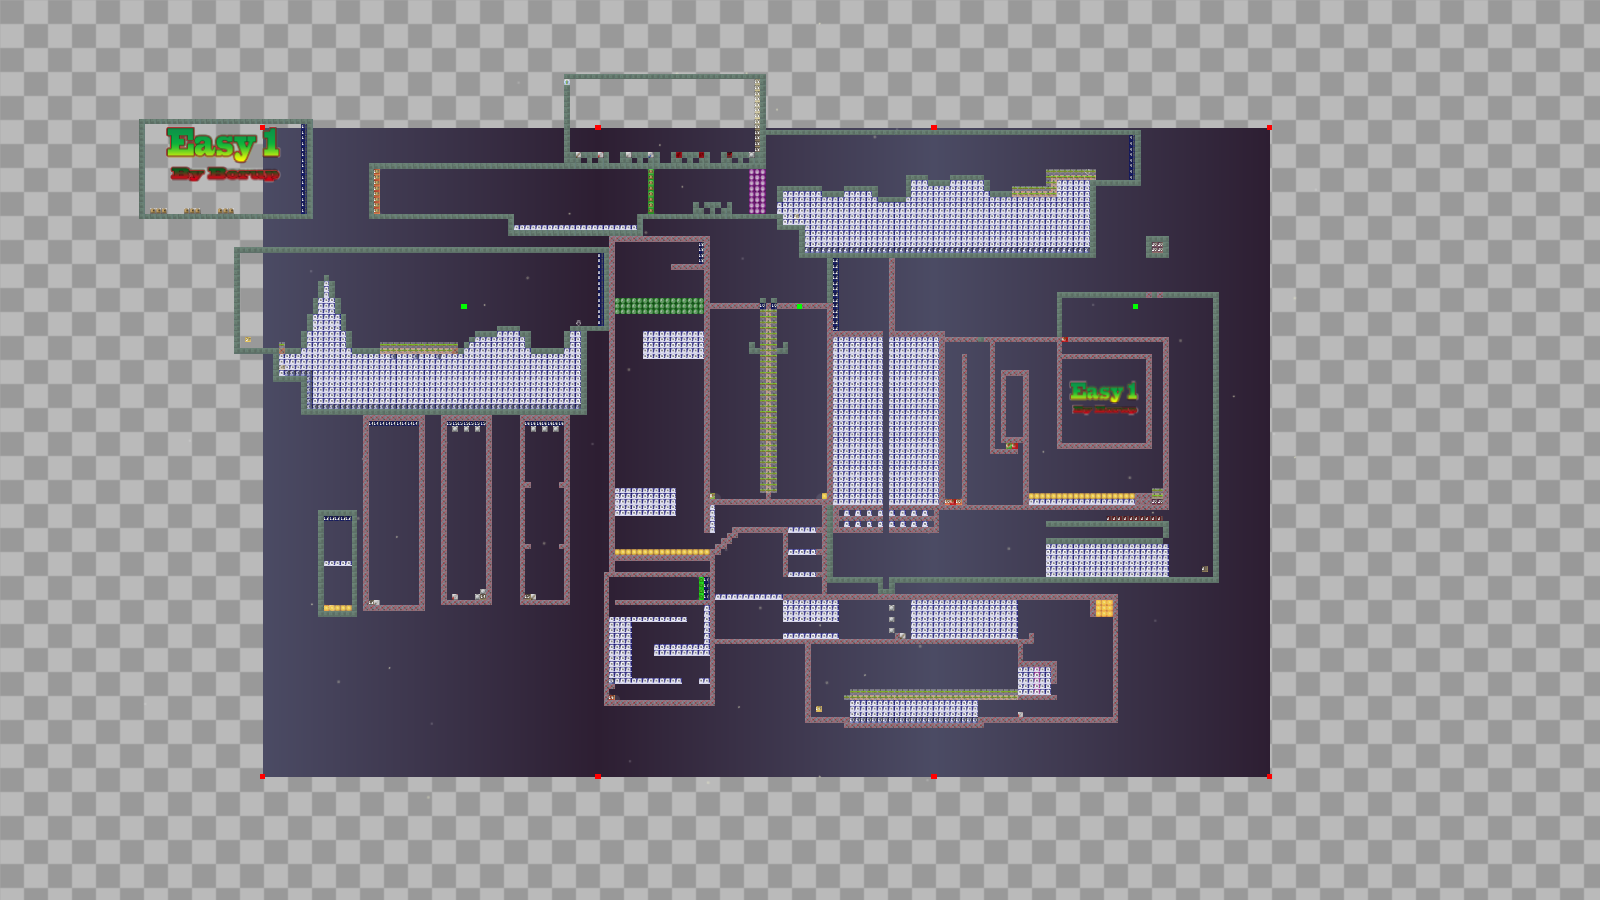Select one of the "10" numbered blocks atop the ladder
The width and height of the screenshot is (1600, 900).
click(x=762, y=305)
